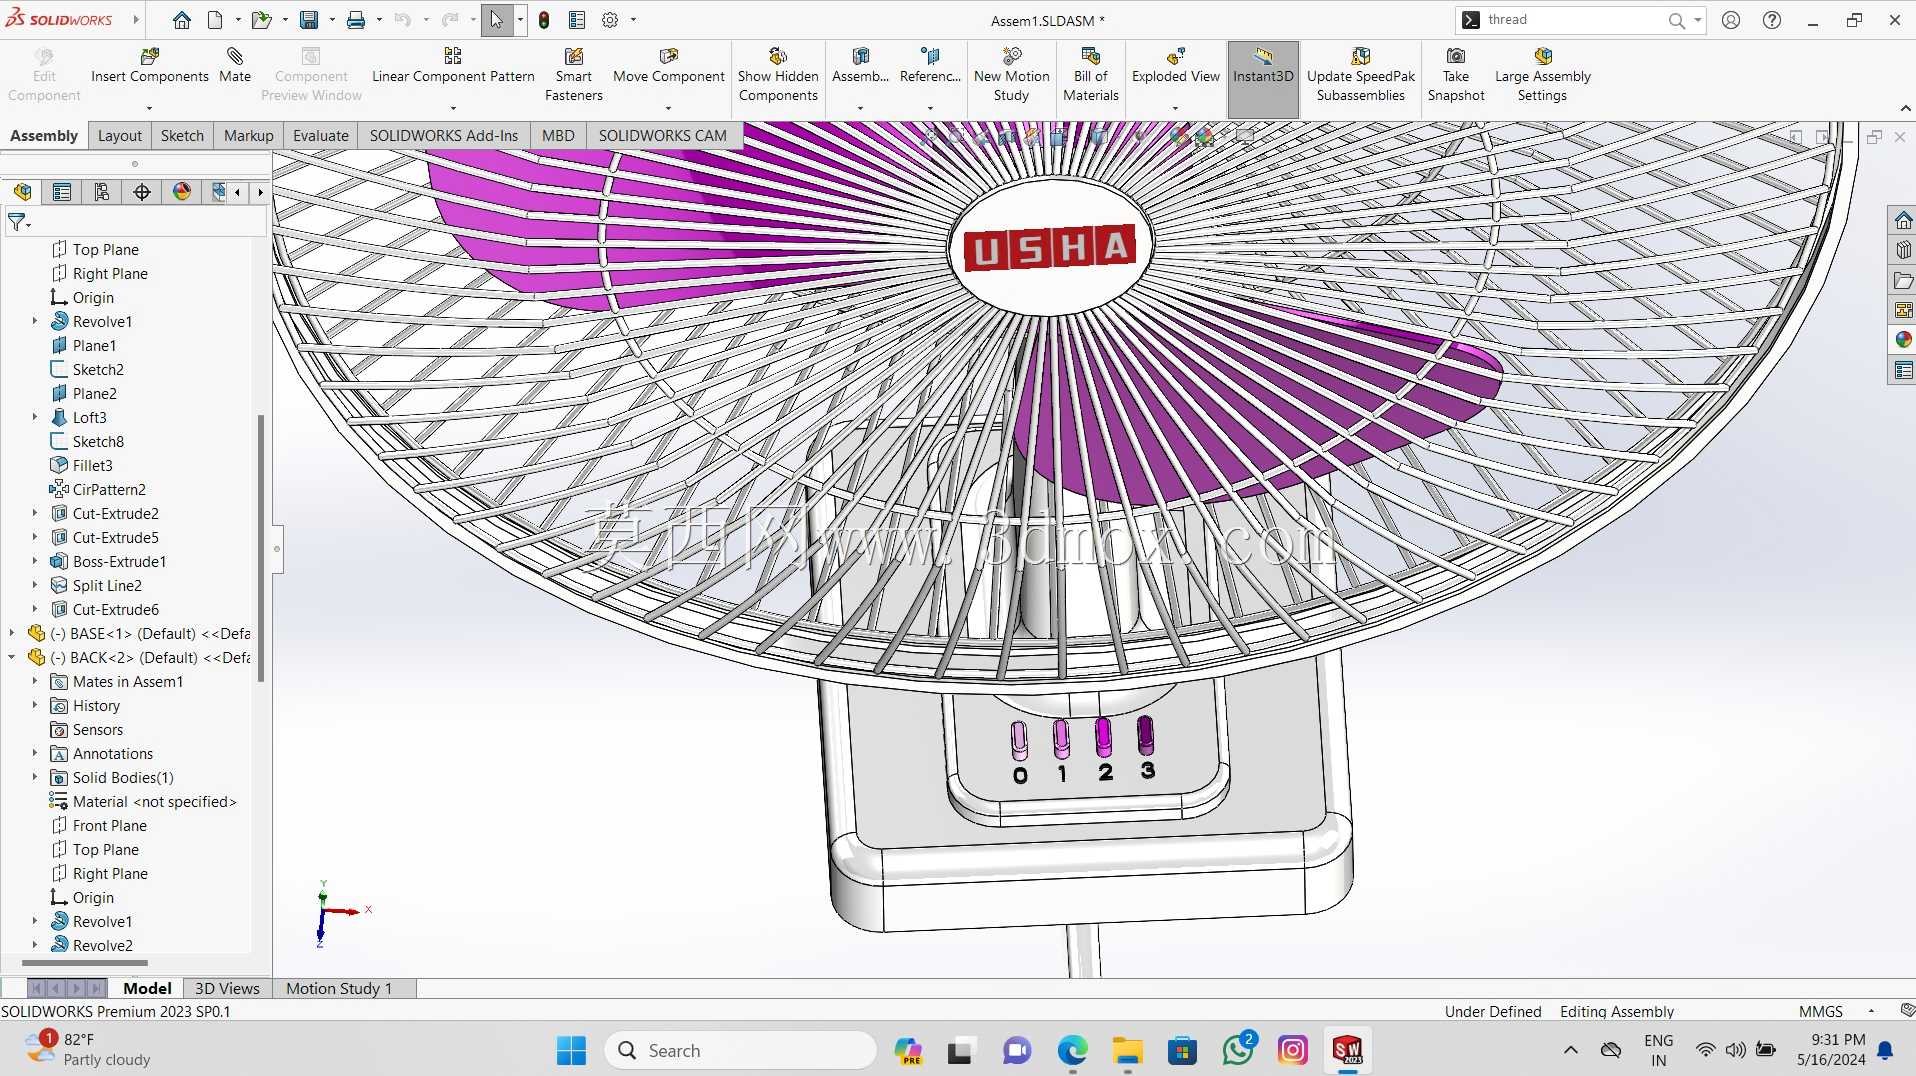Switch to the Sketch ribbon tab
The width and height of the screenshot is (1916, 1076).
click(182, 135)
